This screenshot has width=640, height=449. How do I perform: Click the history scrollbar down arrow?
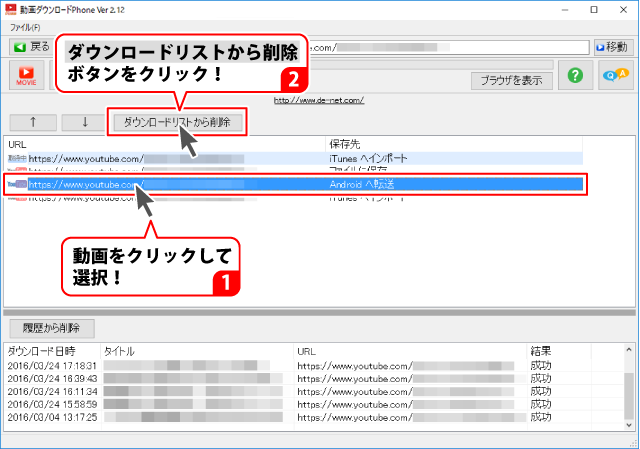pos(629,425)
